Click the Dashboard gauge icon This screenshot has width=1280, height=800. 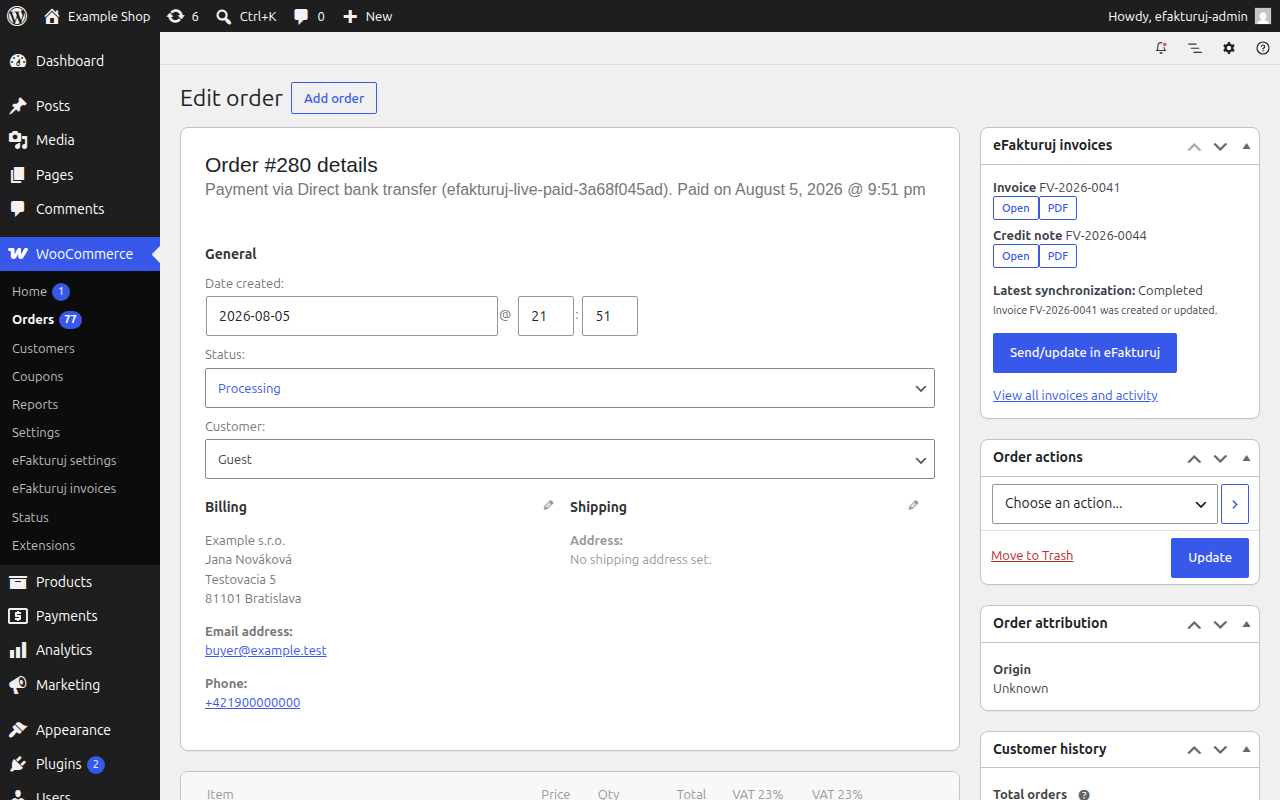[18, 61]
